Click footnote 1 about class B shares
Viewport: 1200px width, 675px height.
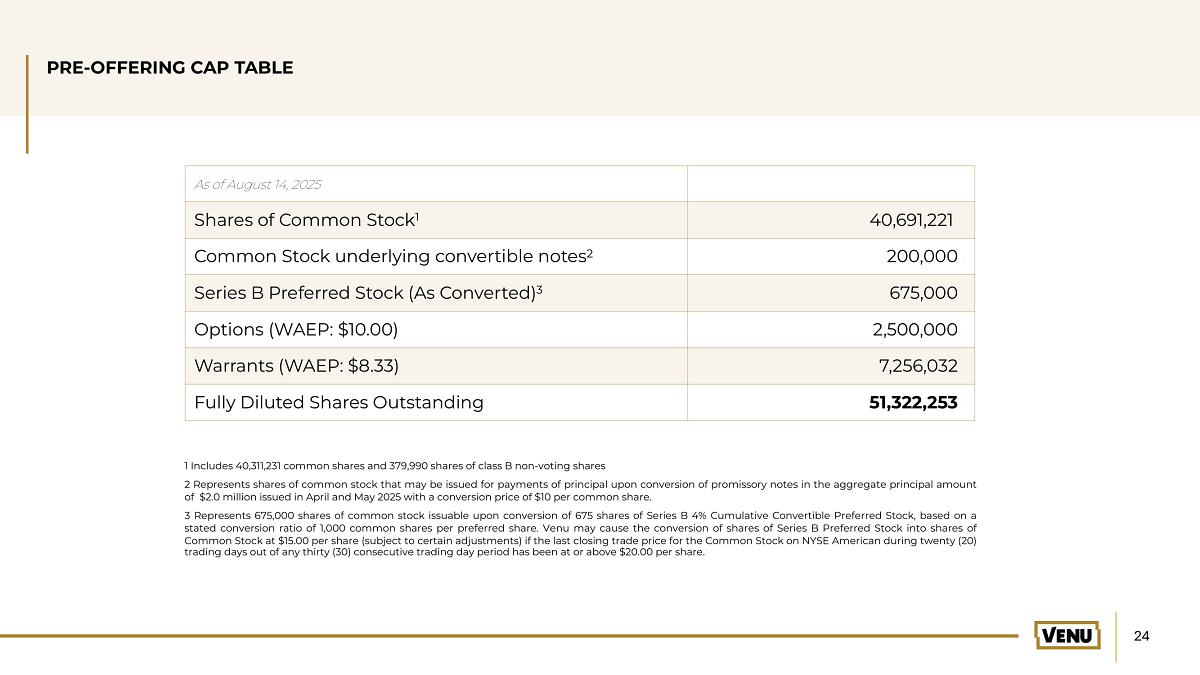[x=395, y=466]
